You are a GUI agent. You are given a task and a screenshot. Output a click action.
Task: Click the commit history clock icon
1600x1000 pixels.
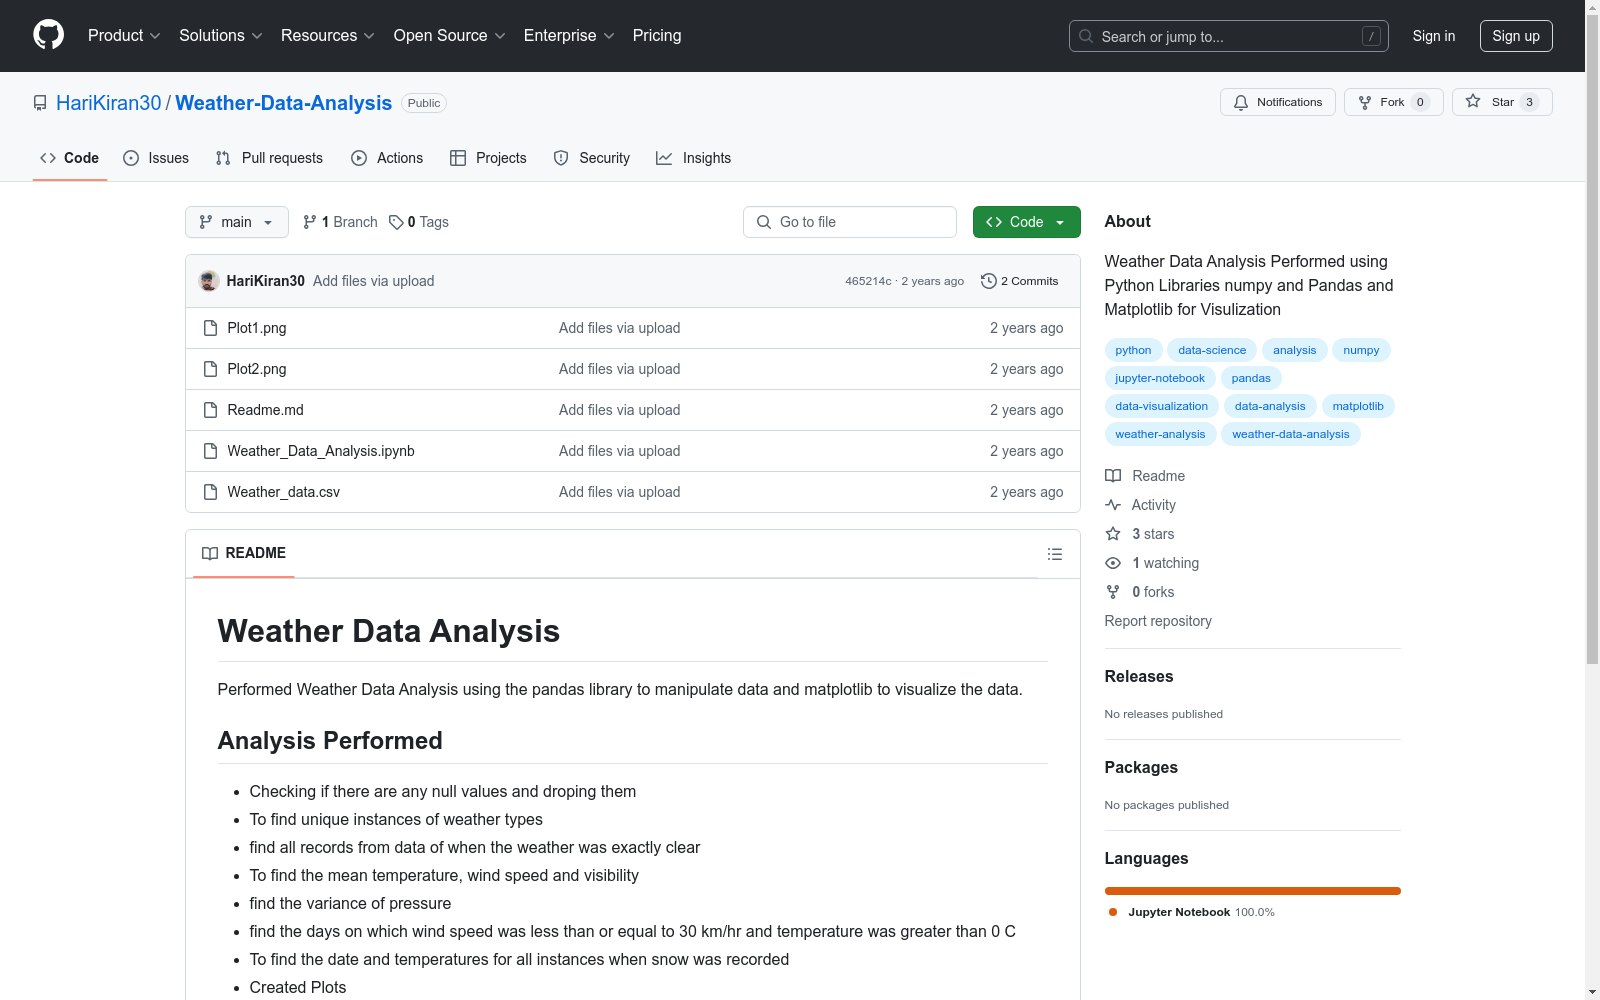pos(989,281)
